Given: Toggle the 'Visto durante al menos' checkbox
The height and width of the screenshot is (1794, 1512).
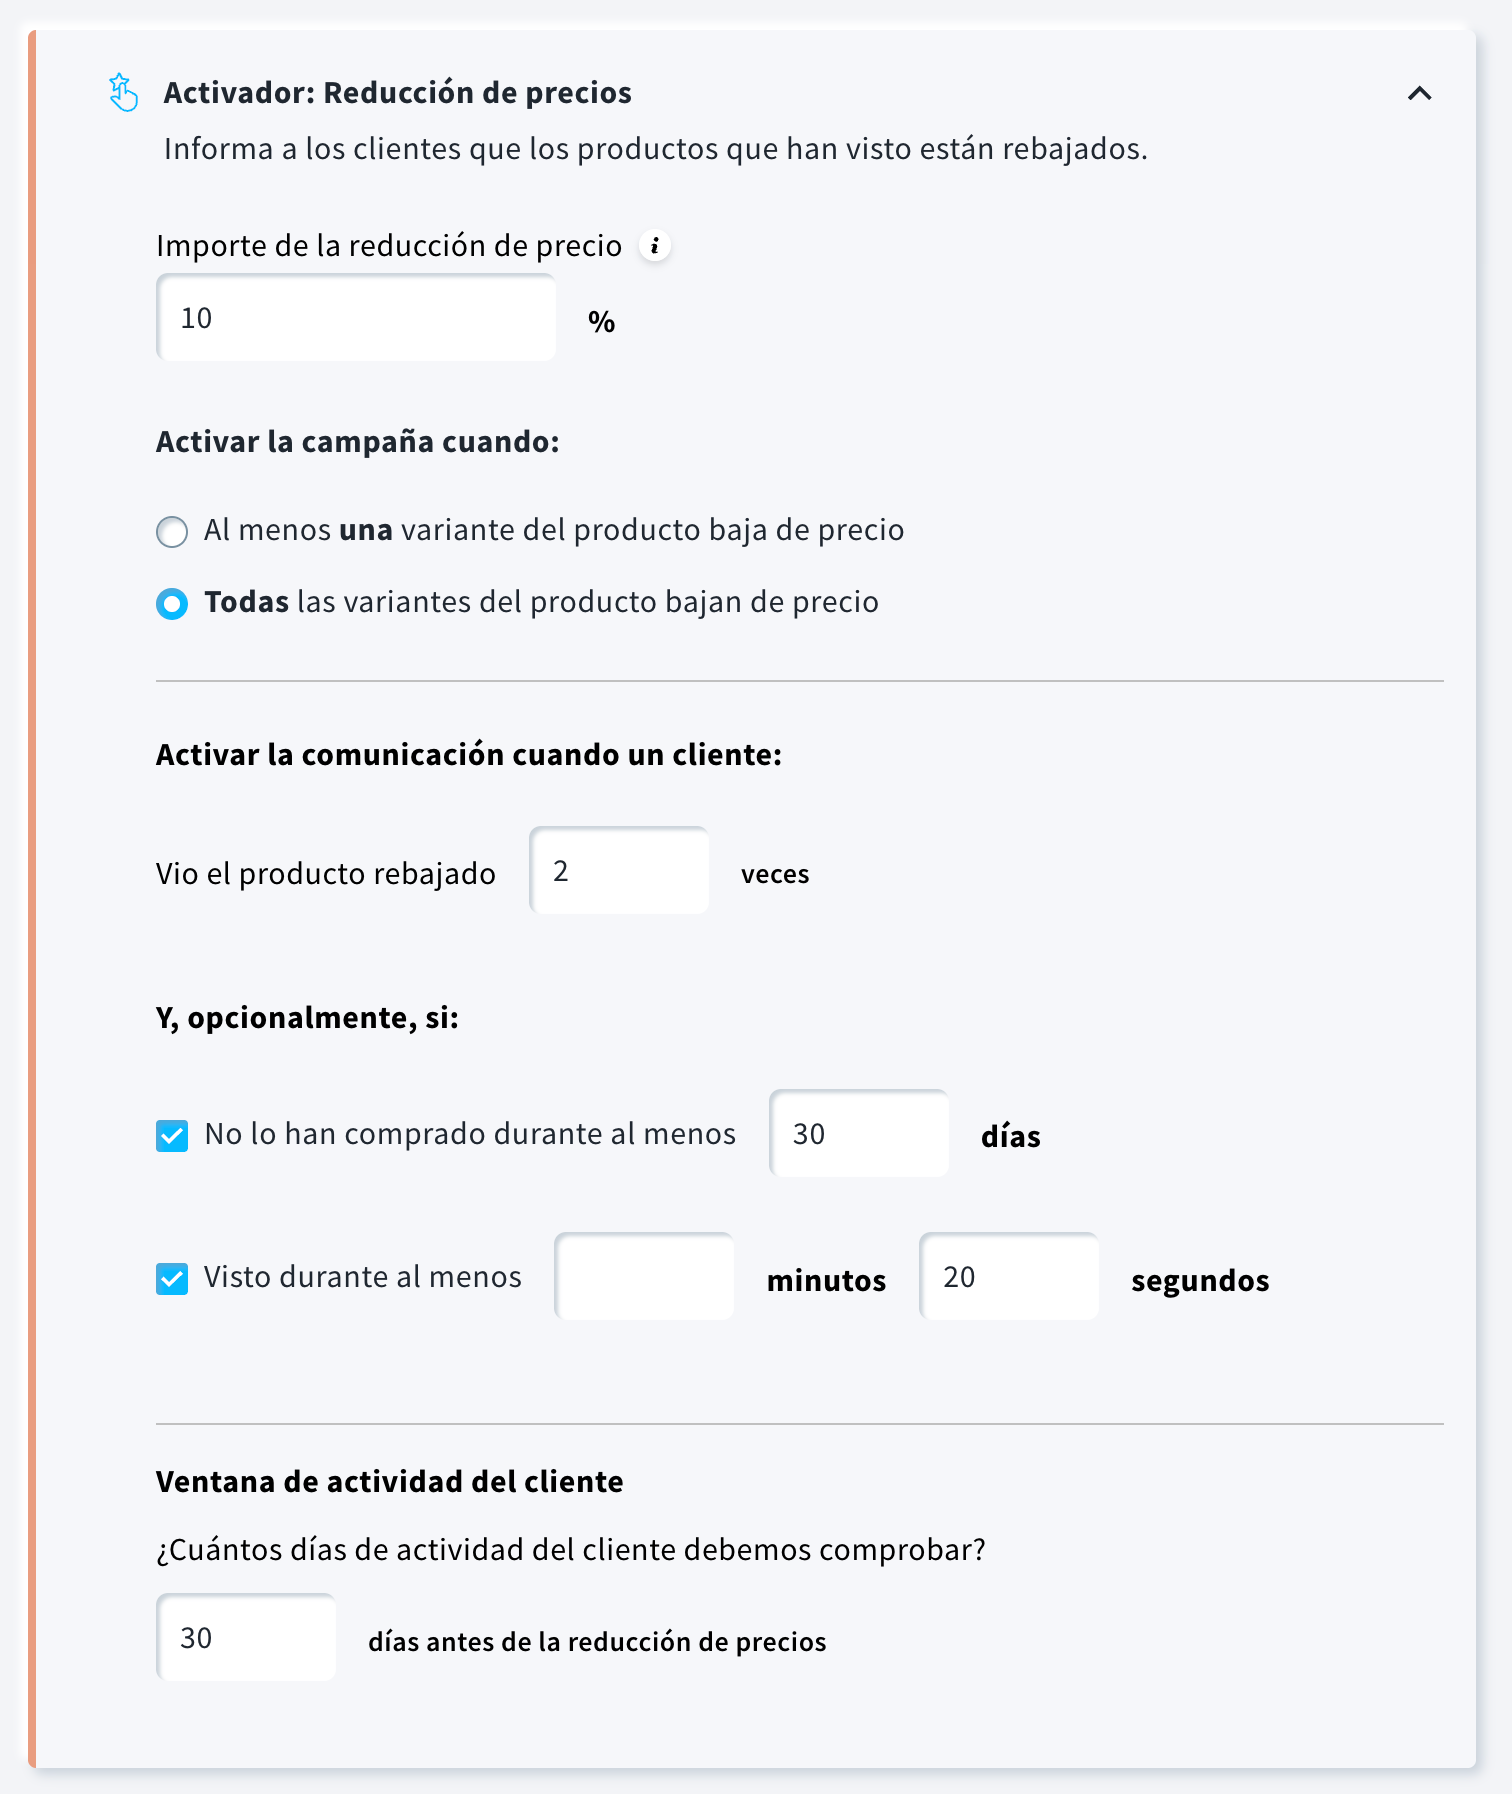Looking at the screenshot, I should [172, 1279].
